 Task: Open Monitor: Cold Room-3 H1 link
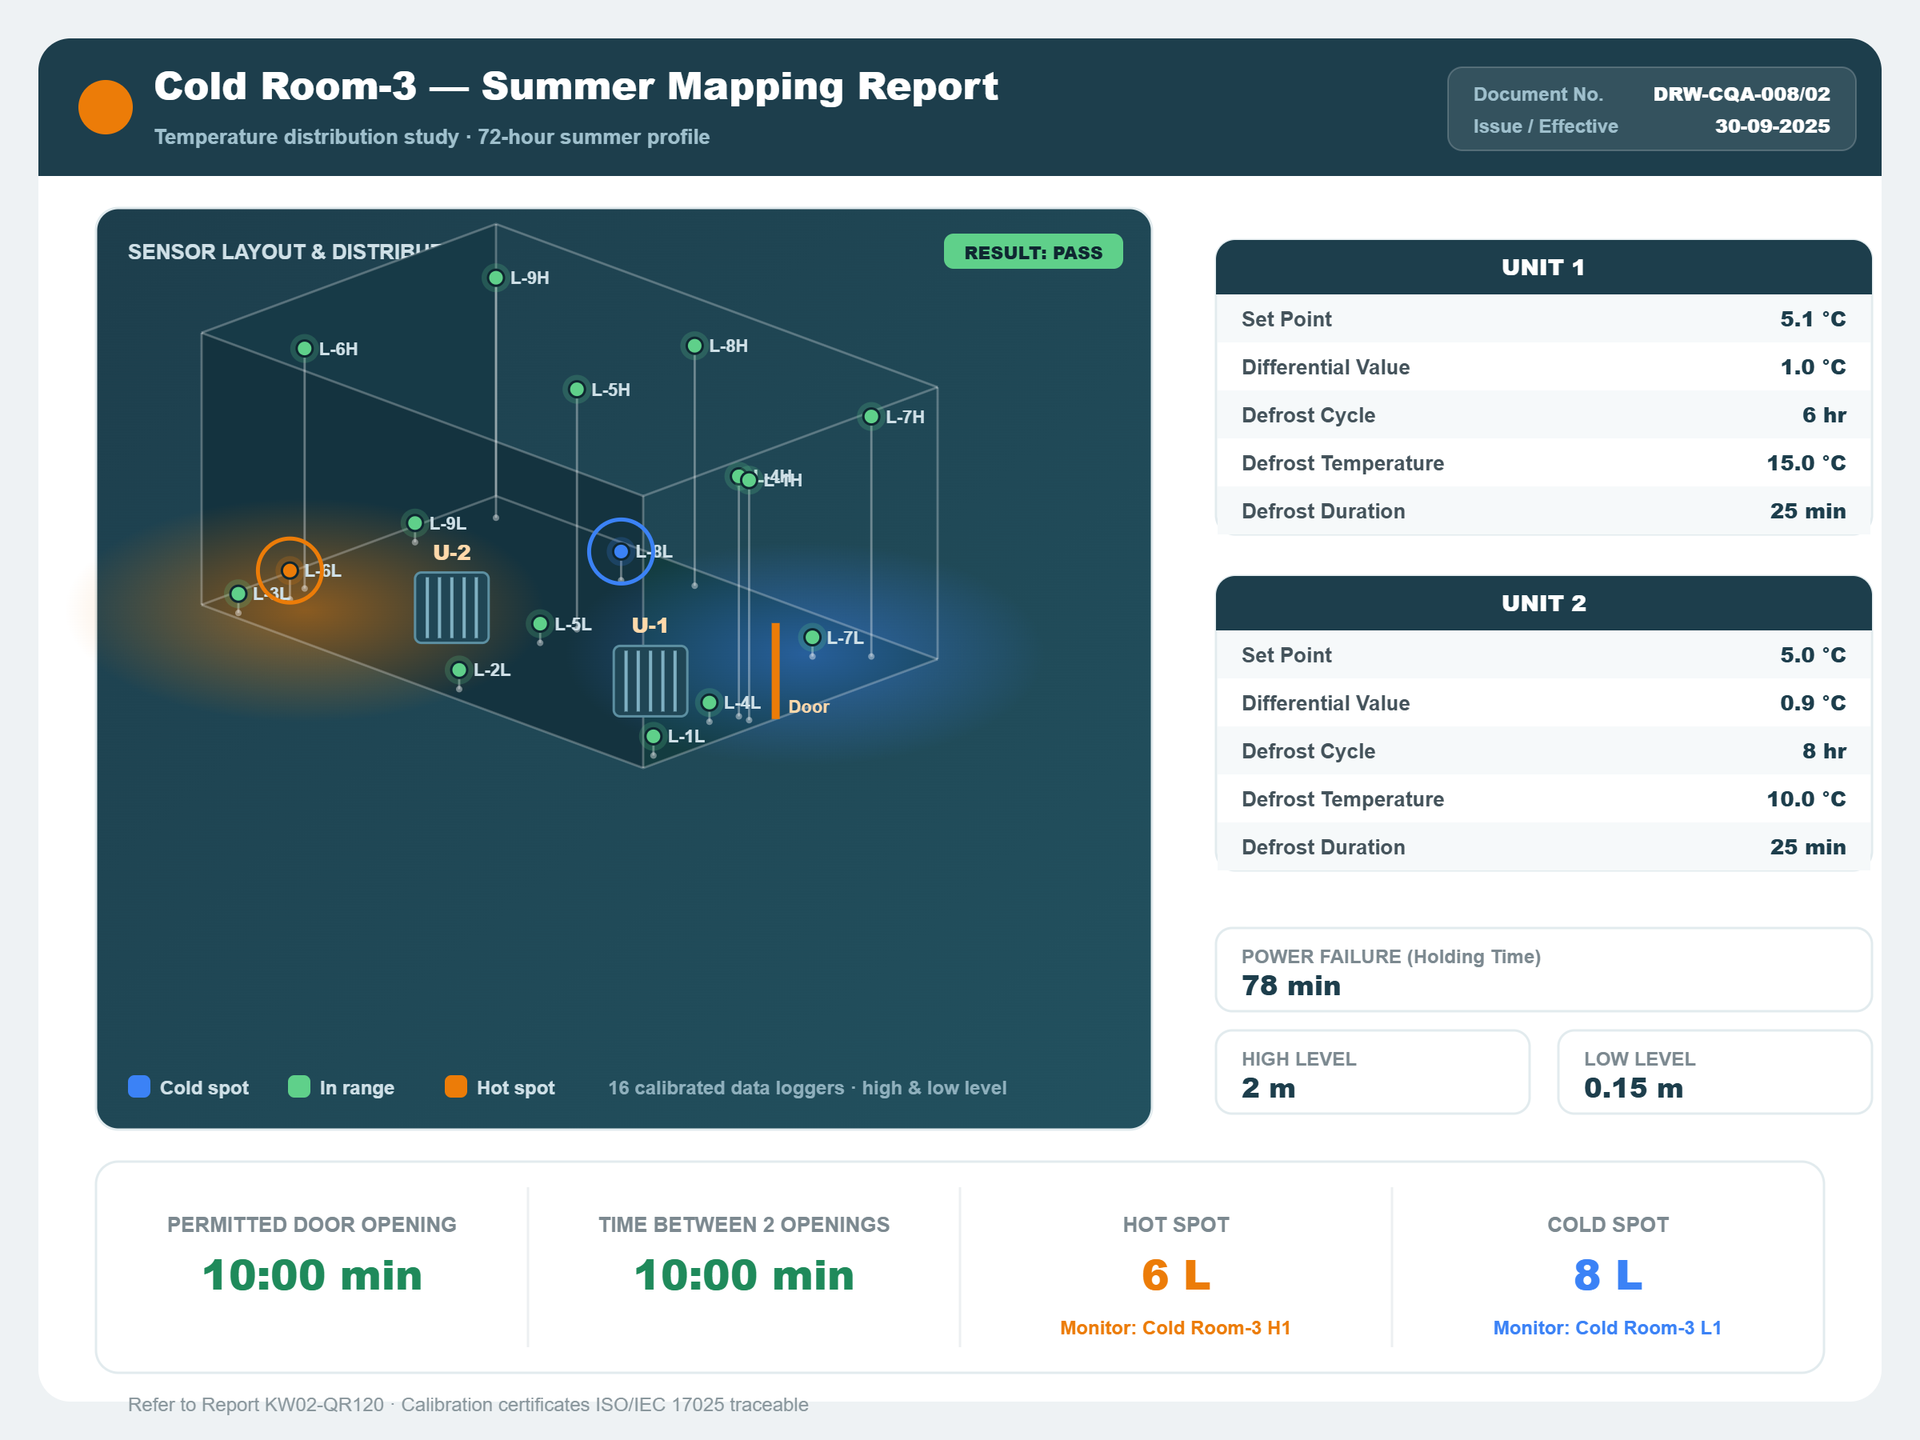1175,1328
